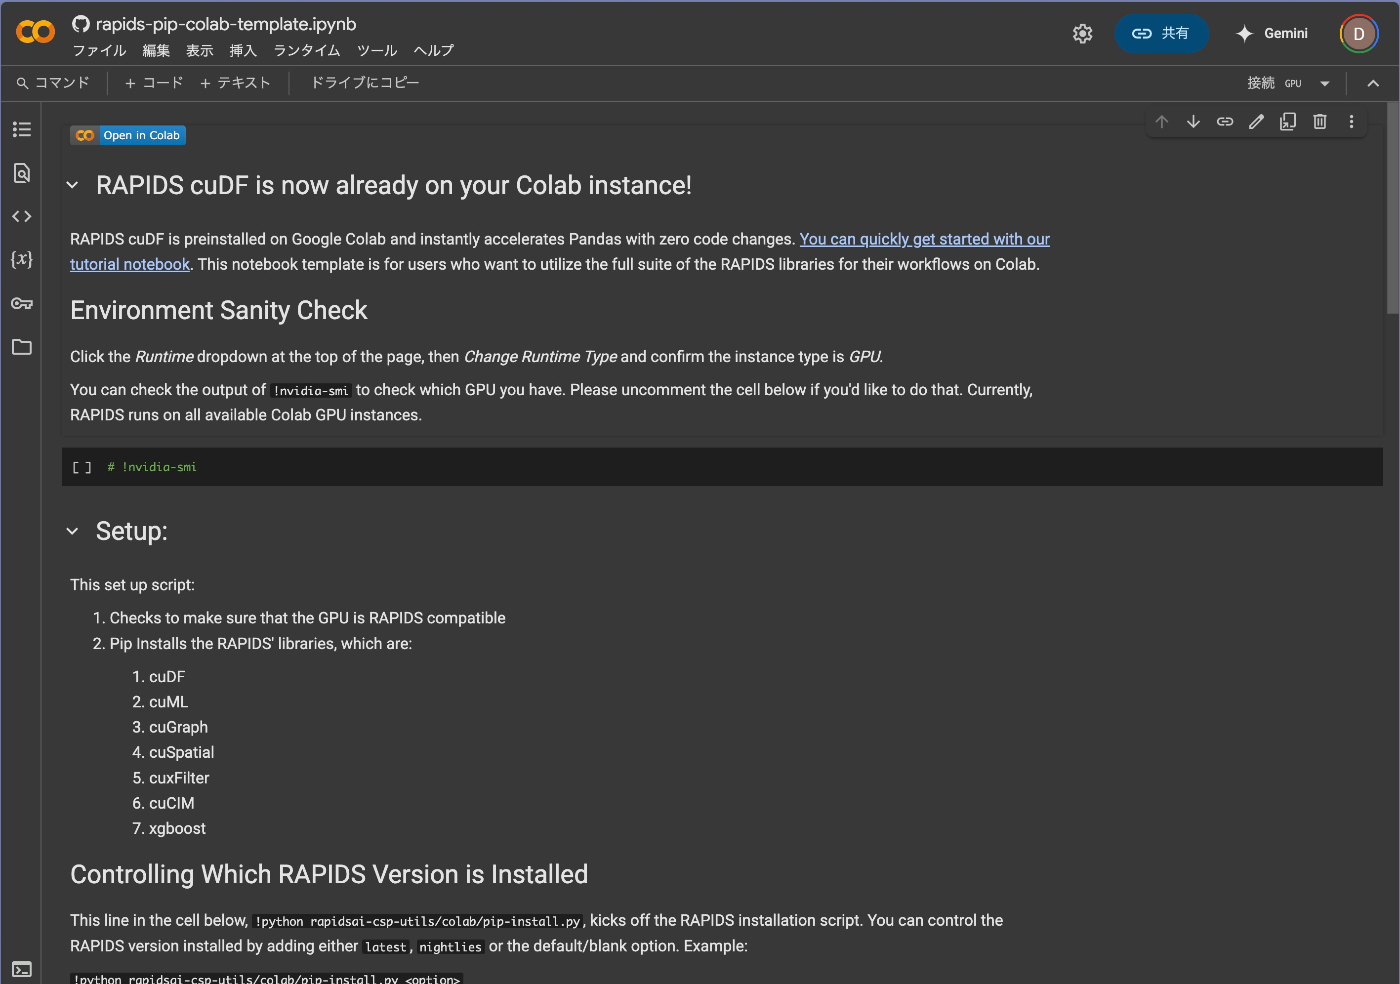This screenshot has width=1400, height=984.
Task: Open a terminal via the bottom-left icon
Action: (22, 968)
